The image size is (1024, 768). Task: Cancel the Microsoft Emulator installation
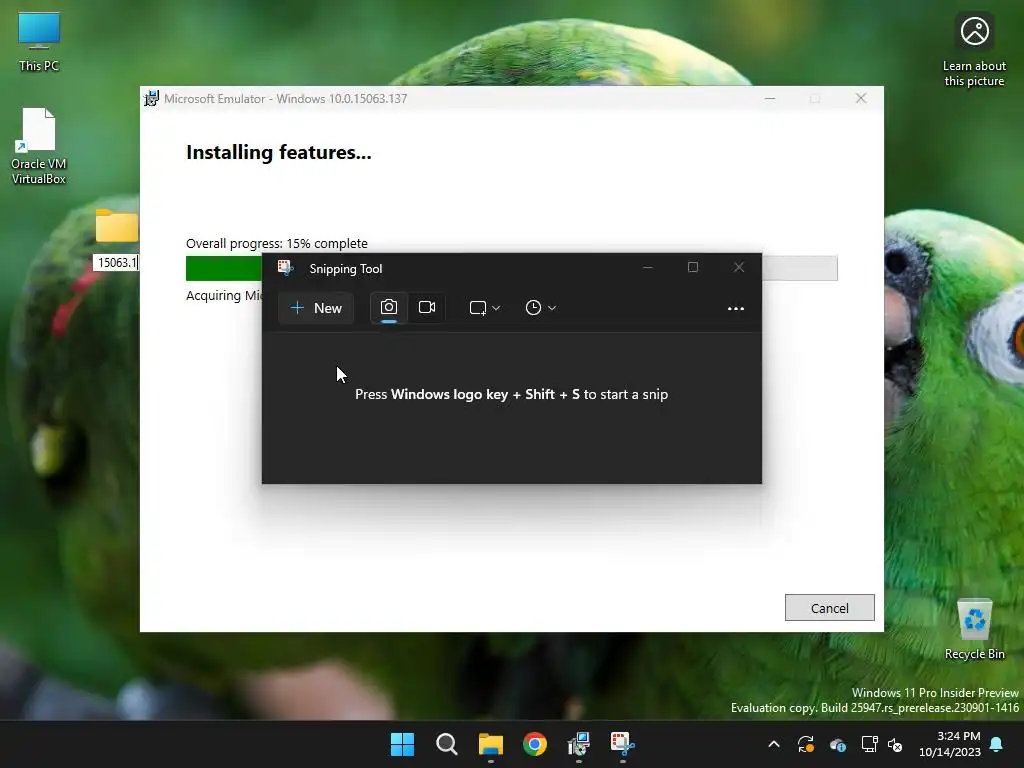pyautogui.click(x=829, y=608)
